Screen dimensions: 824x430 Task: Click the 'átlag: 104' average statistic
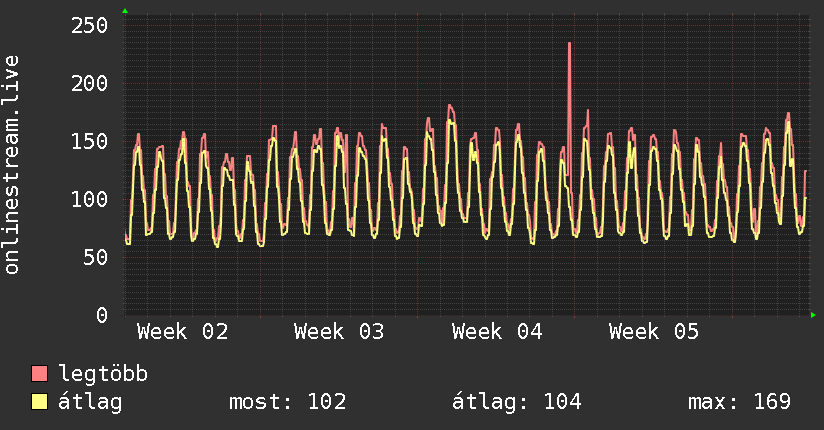coord(517,402)
